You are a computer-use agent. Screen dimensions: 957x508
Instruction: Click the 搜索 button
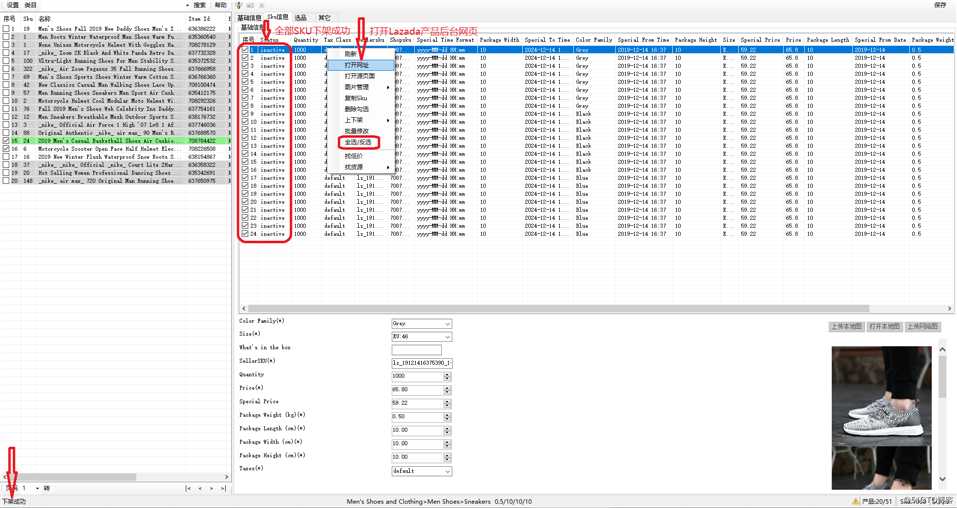tap(200, 5)
